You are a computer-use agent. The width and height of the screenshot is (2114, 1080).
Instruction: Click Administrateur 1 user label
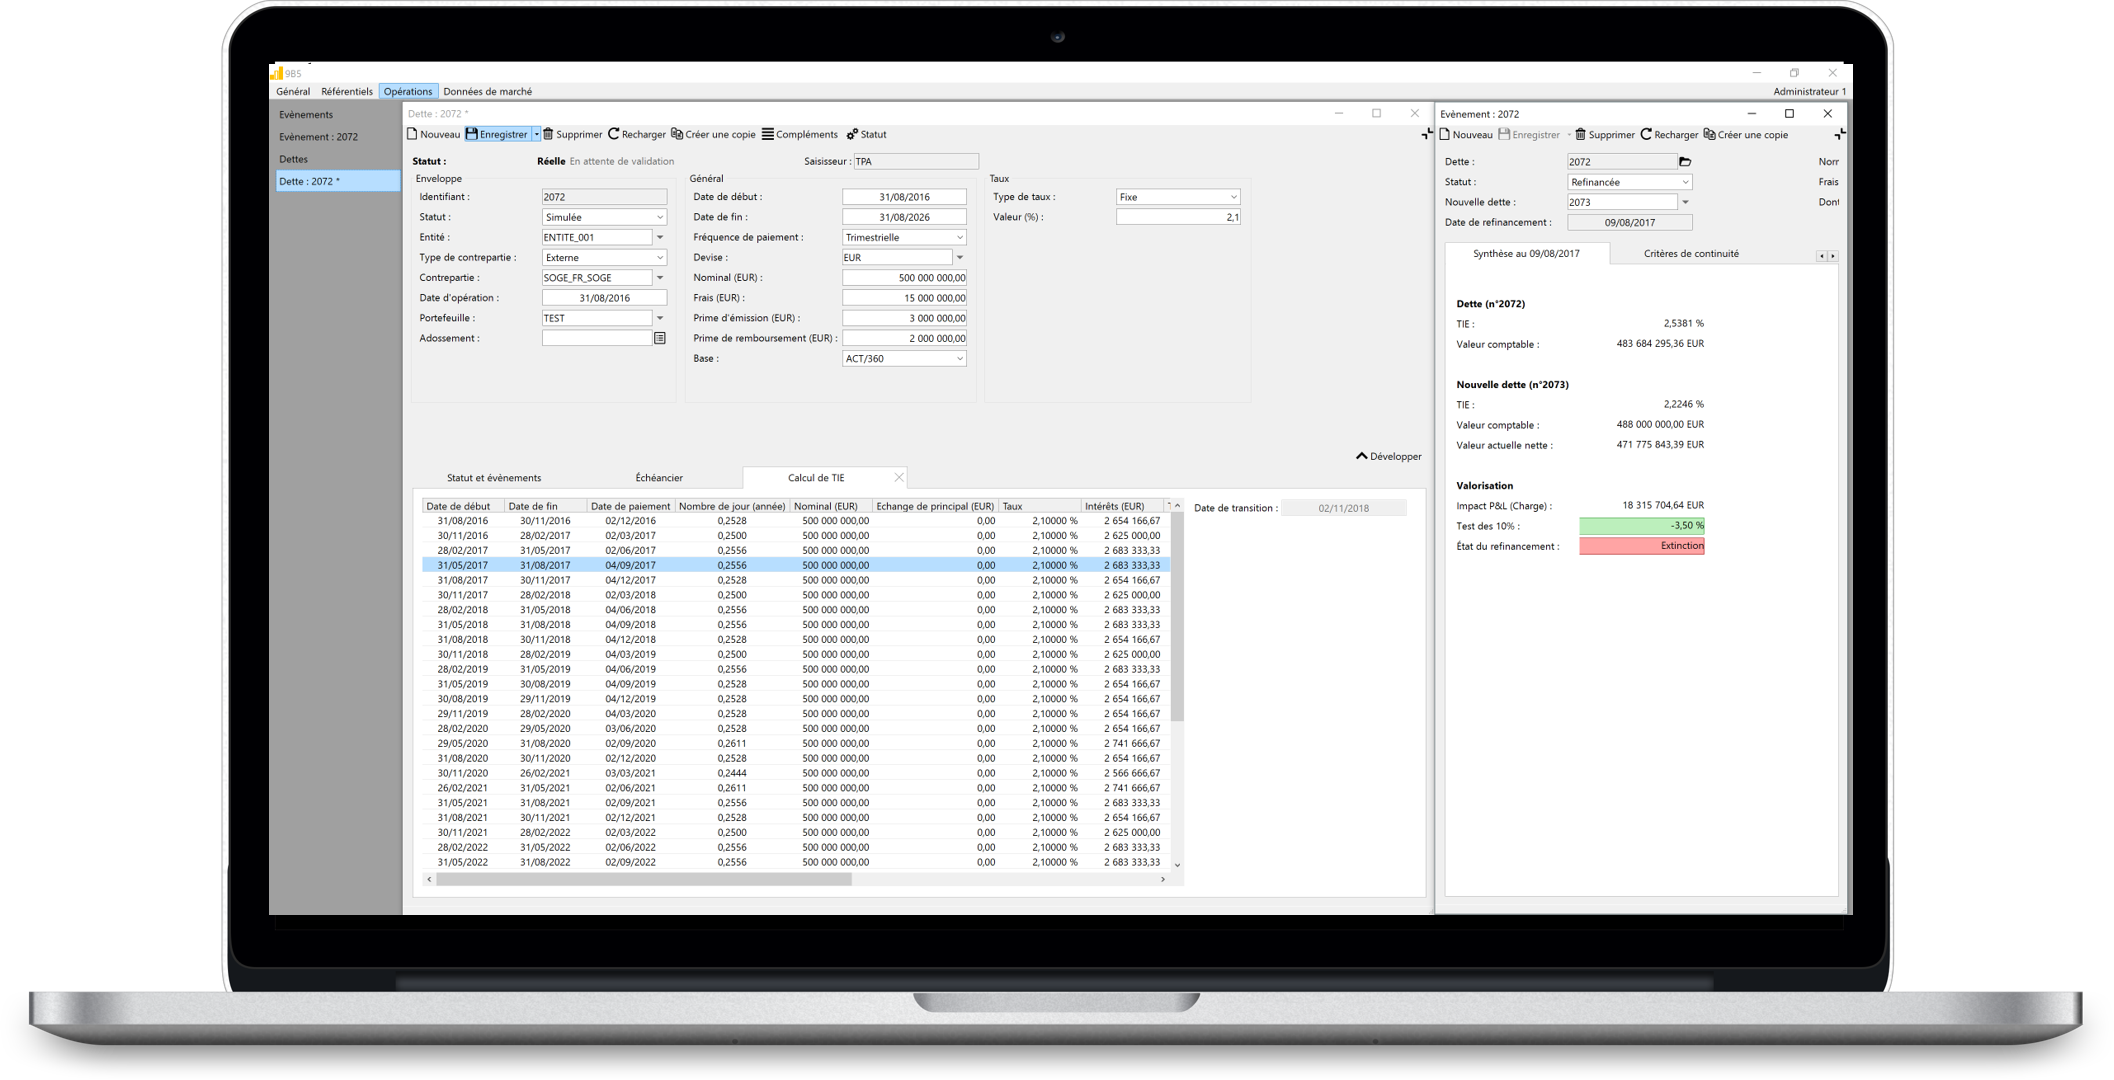pos(1809,91)
